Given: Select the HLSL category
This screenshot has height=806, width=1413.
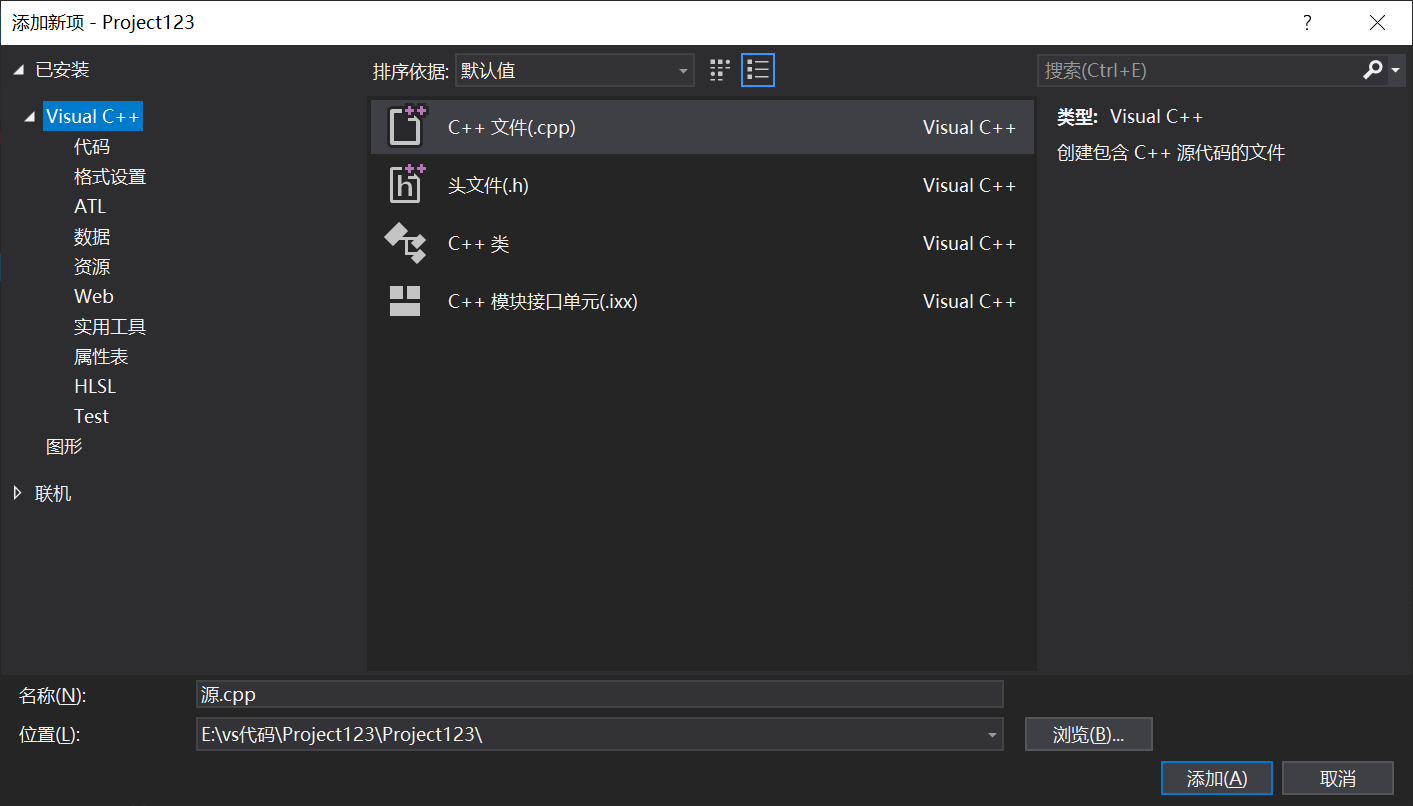Looking at the screenshot, I should (94, 386).
